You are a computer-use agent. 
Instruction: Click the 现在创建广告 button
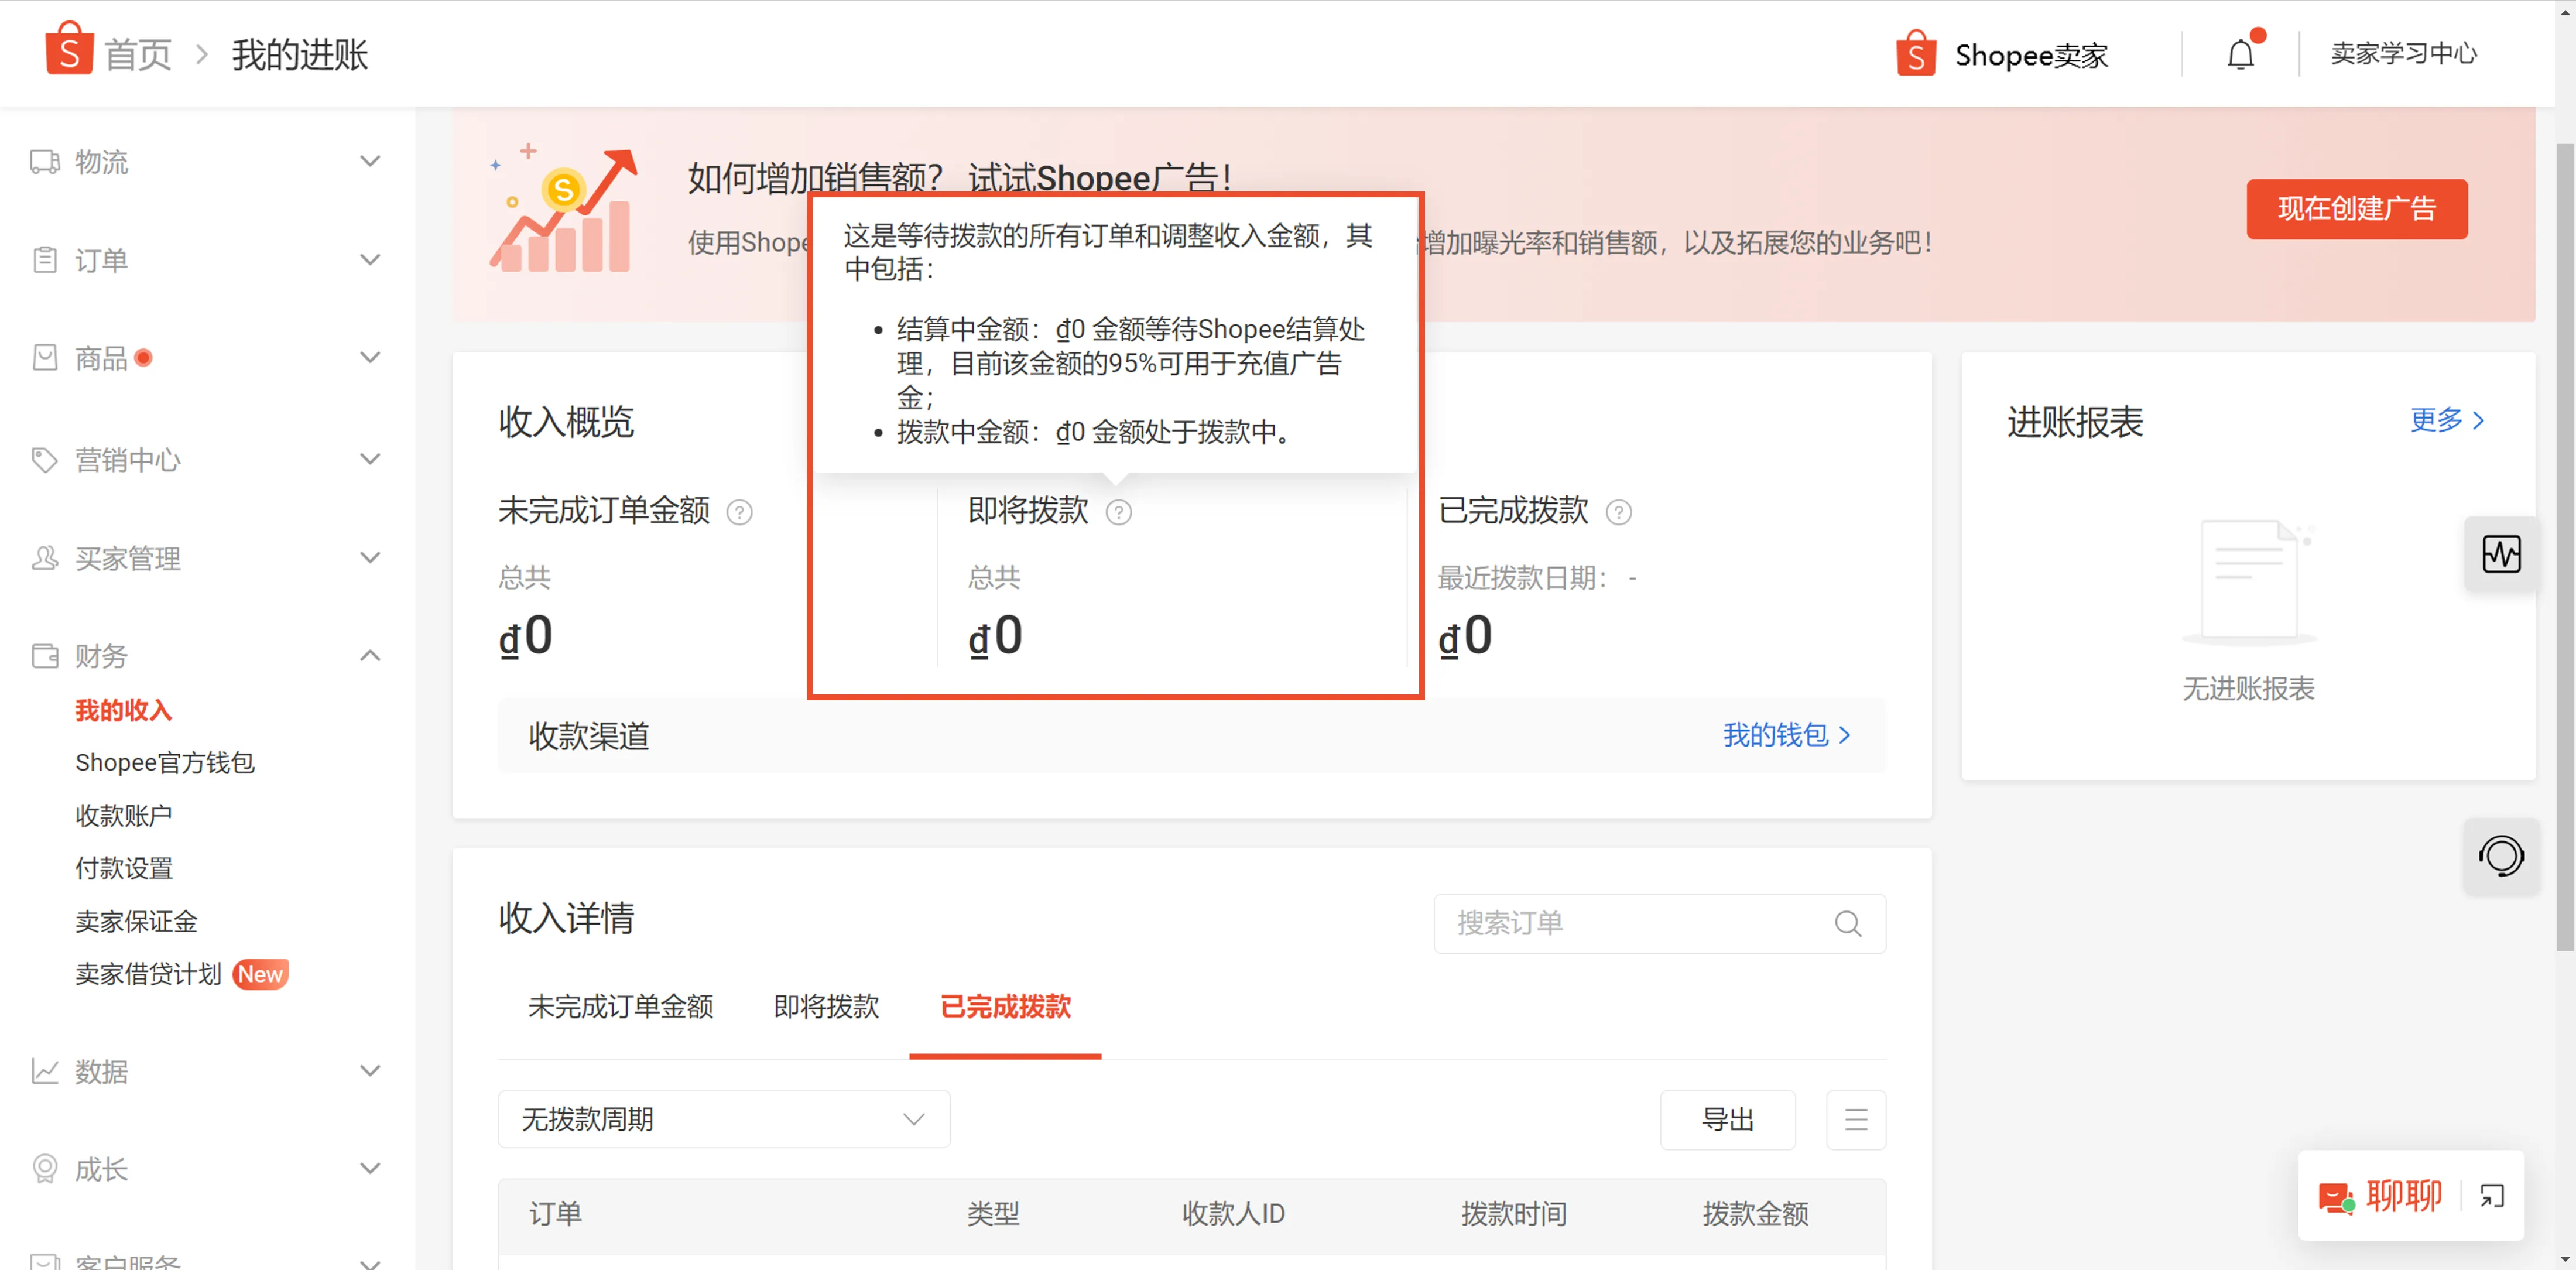coord(2357,209)
